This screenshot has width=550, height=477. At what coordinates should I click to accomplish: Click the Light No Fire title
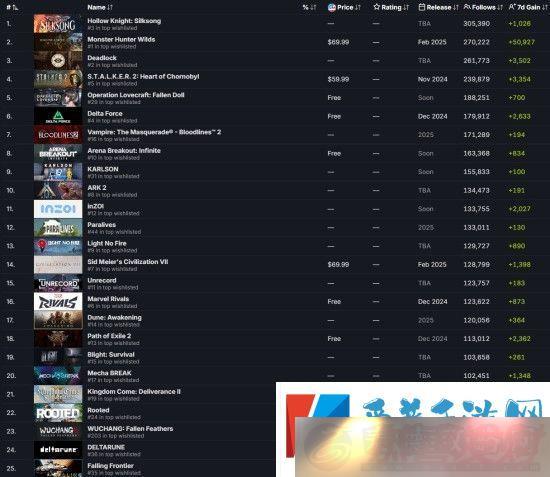(107, 243)
